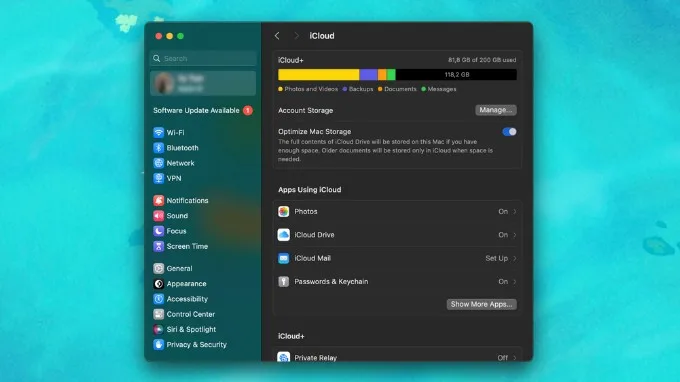680x382 pixels.
Task: Click the Screen Time sidebar label
Action: point(187,246)
